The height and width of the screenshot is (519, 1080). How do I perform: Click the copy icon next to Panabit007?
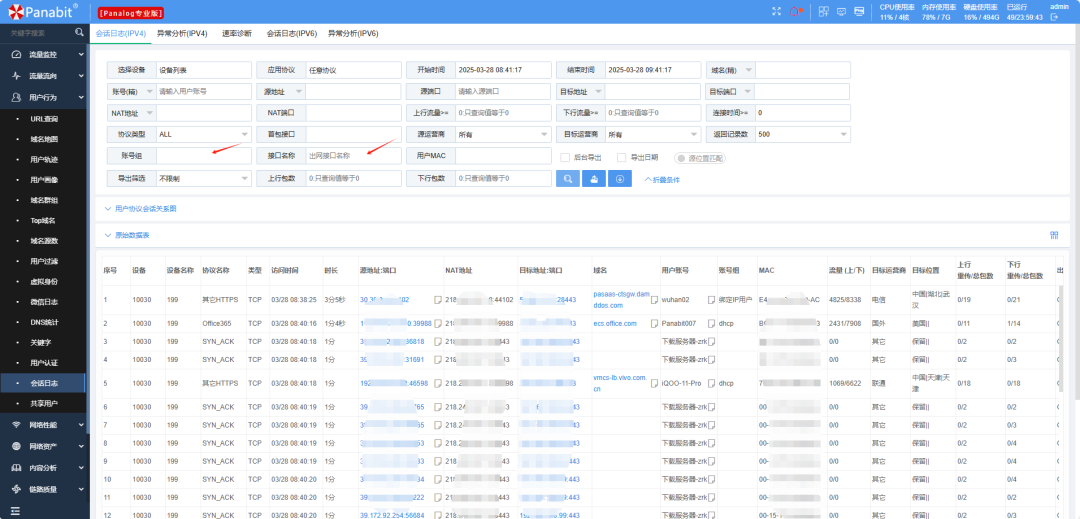(712, 324)
